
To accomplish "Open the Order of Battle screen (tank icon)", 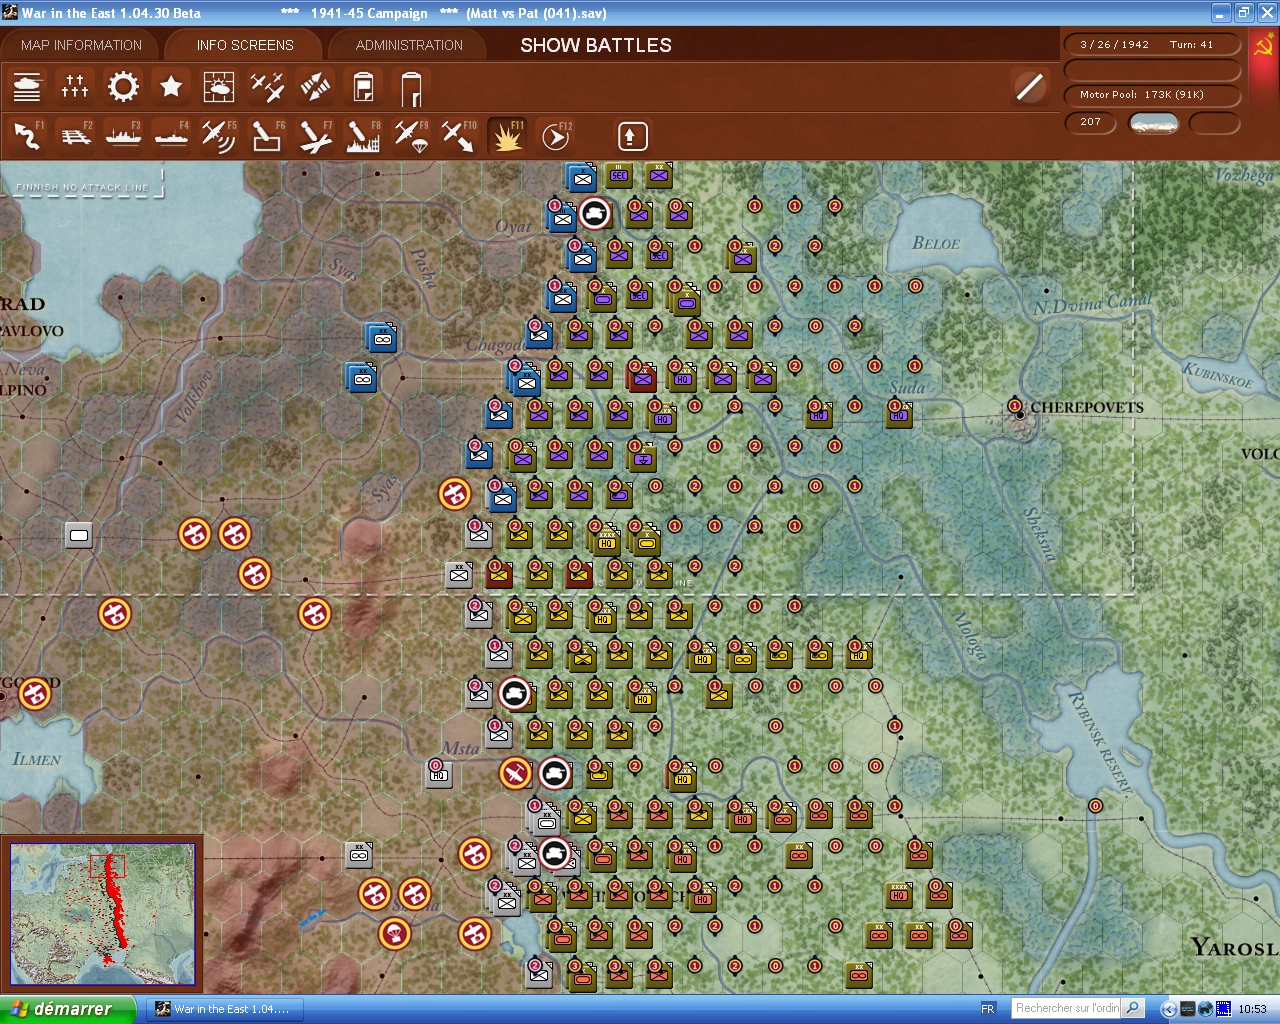I will (x=27, y=87).
